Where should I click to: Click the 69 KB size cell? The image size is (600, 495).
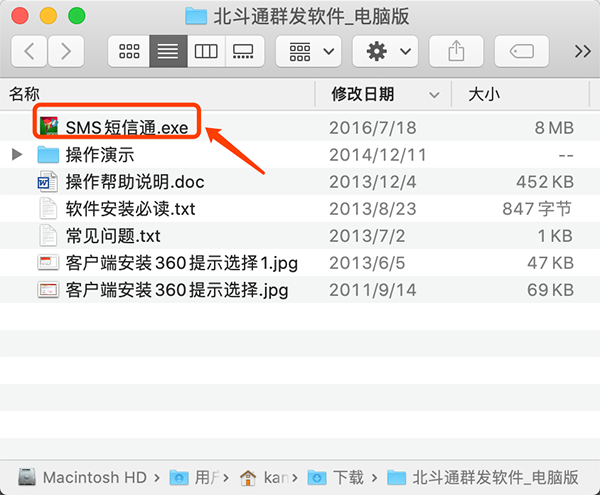tap(551, 290)
